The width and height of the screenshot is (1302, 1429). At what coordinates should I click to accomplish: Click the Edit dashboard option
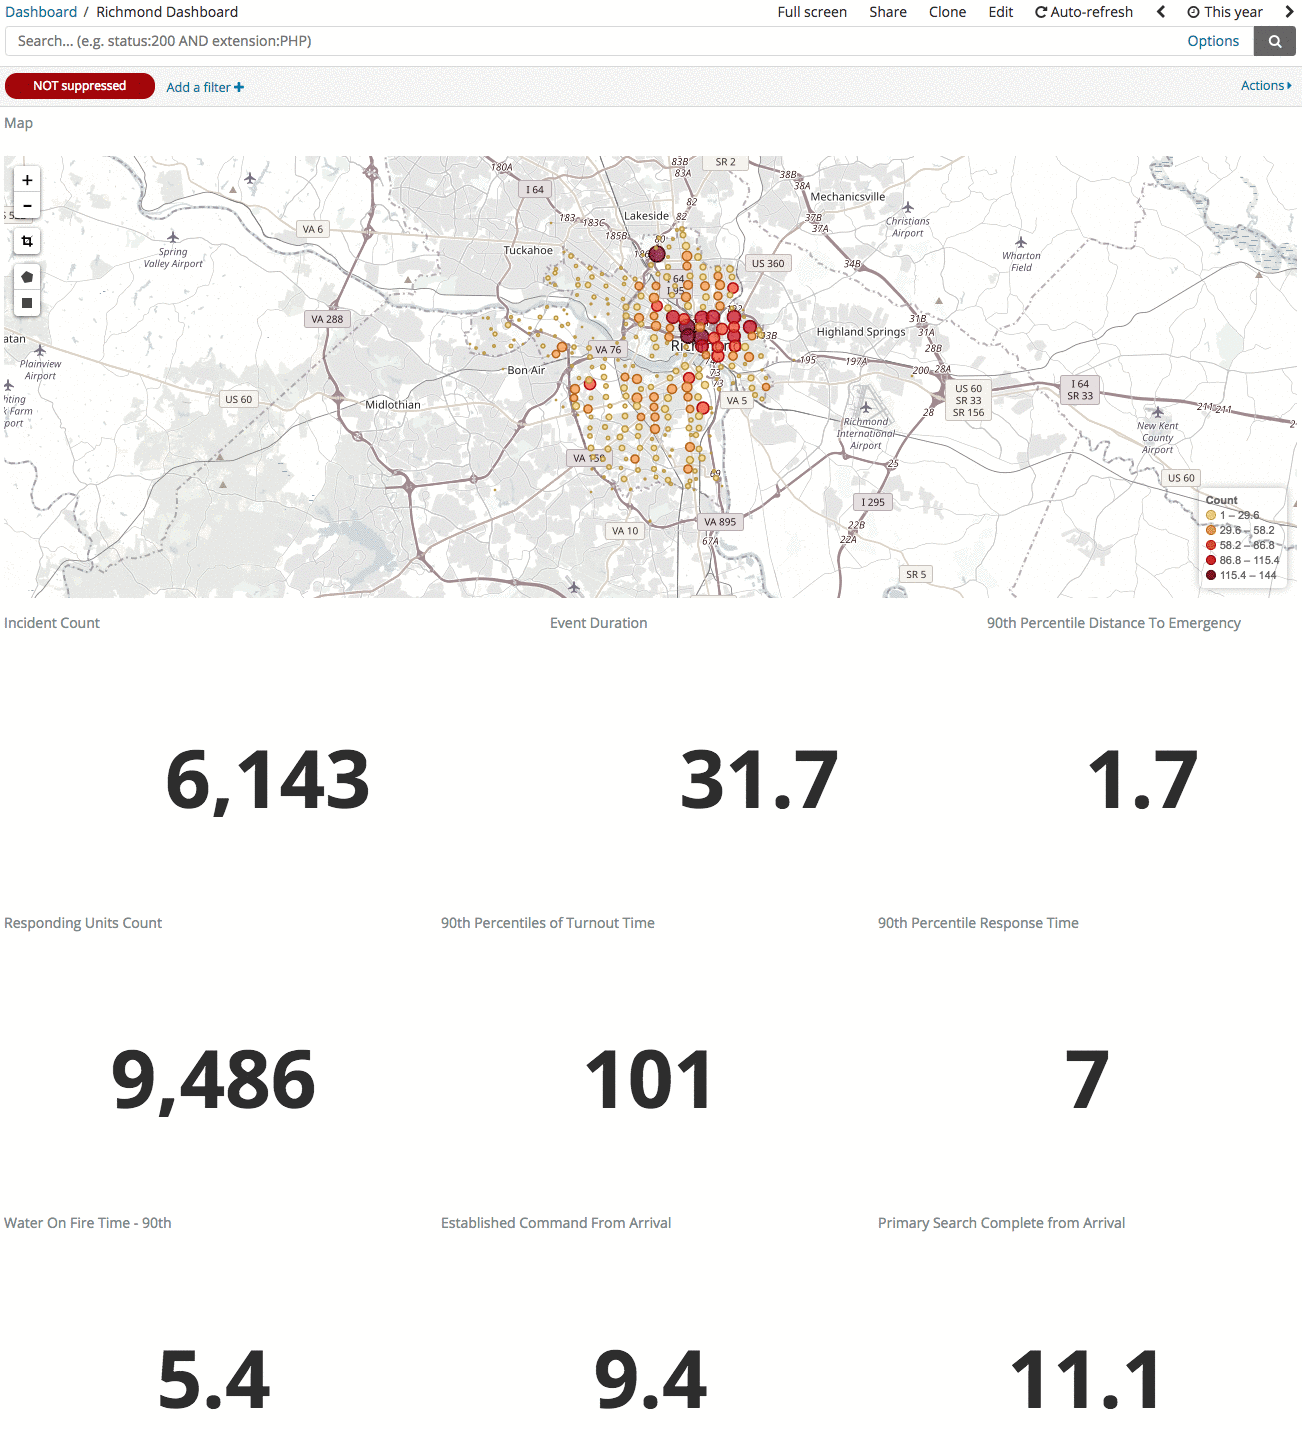pos(1001,12)
